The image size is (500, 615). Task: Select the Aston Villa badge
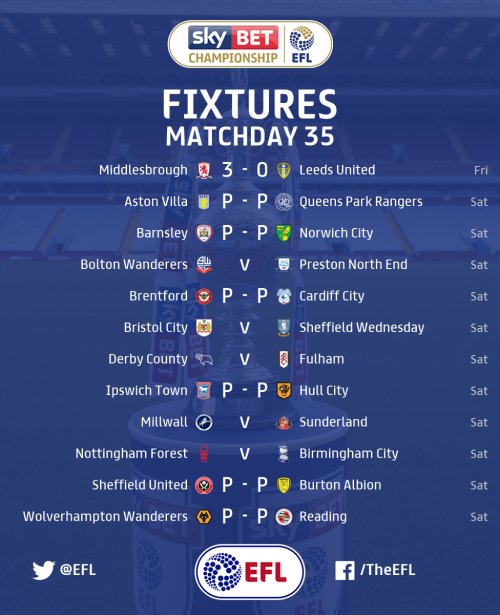(x=204, y=202)
